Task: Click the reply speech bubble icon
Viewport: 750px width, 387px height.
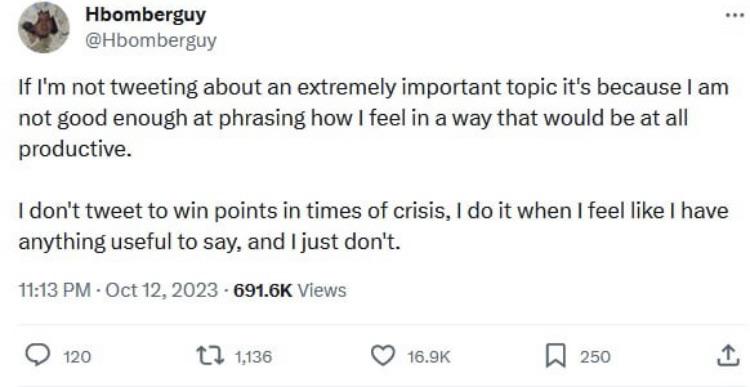Action: [x=40, y=356]
